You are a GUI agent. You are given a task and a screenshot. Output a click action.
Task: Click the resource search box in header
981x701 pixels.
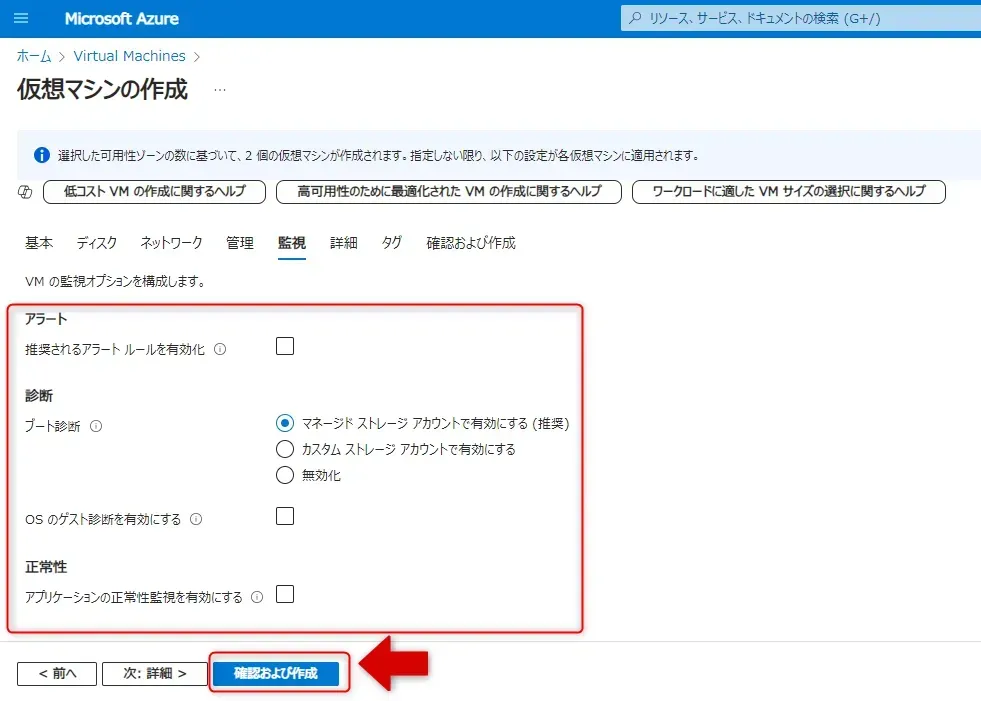tap(800, 19)
